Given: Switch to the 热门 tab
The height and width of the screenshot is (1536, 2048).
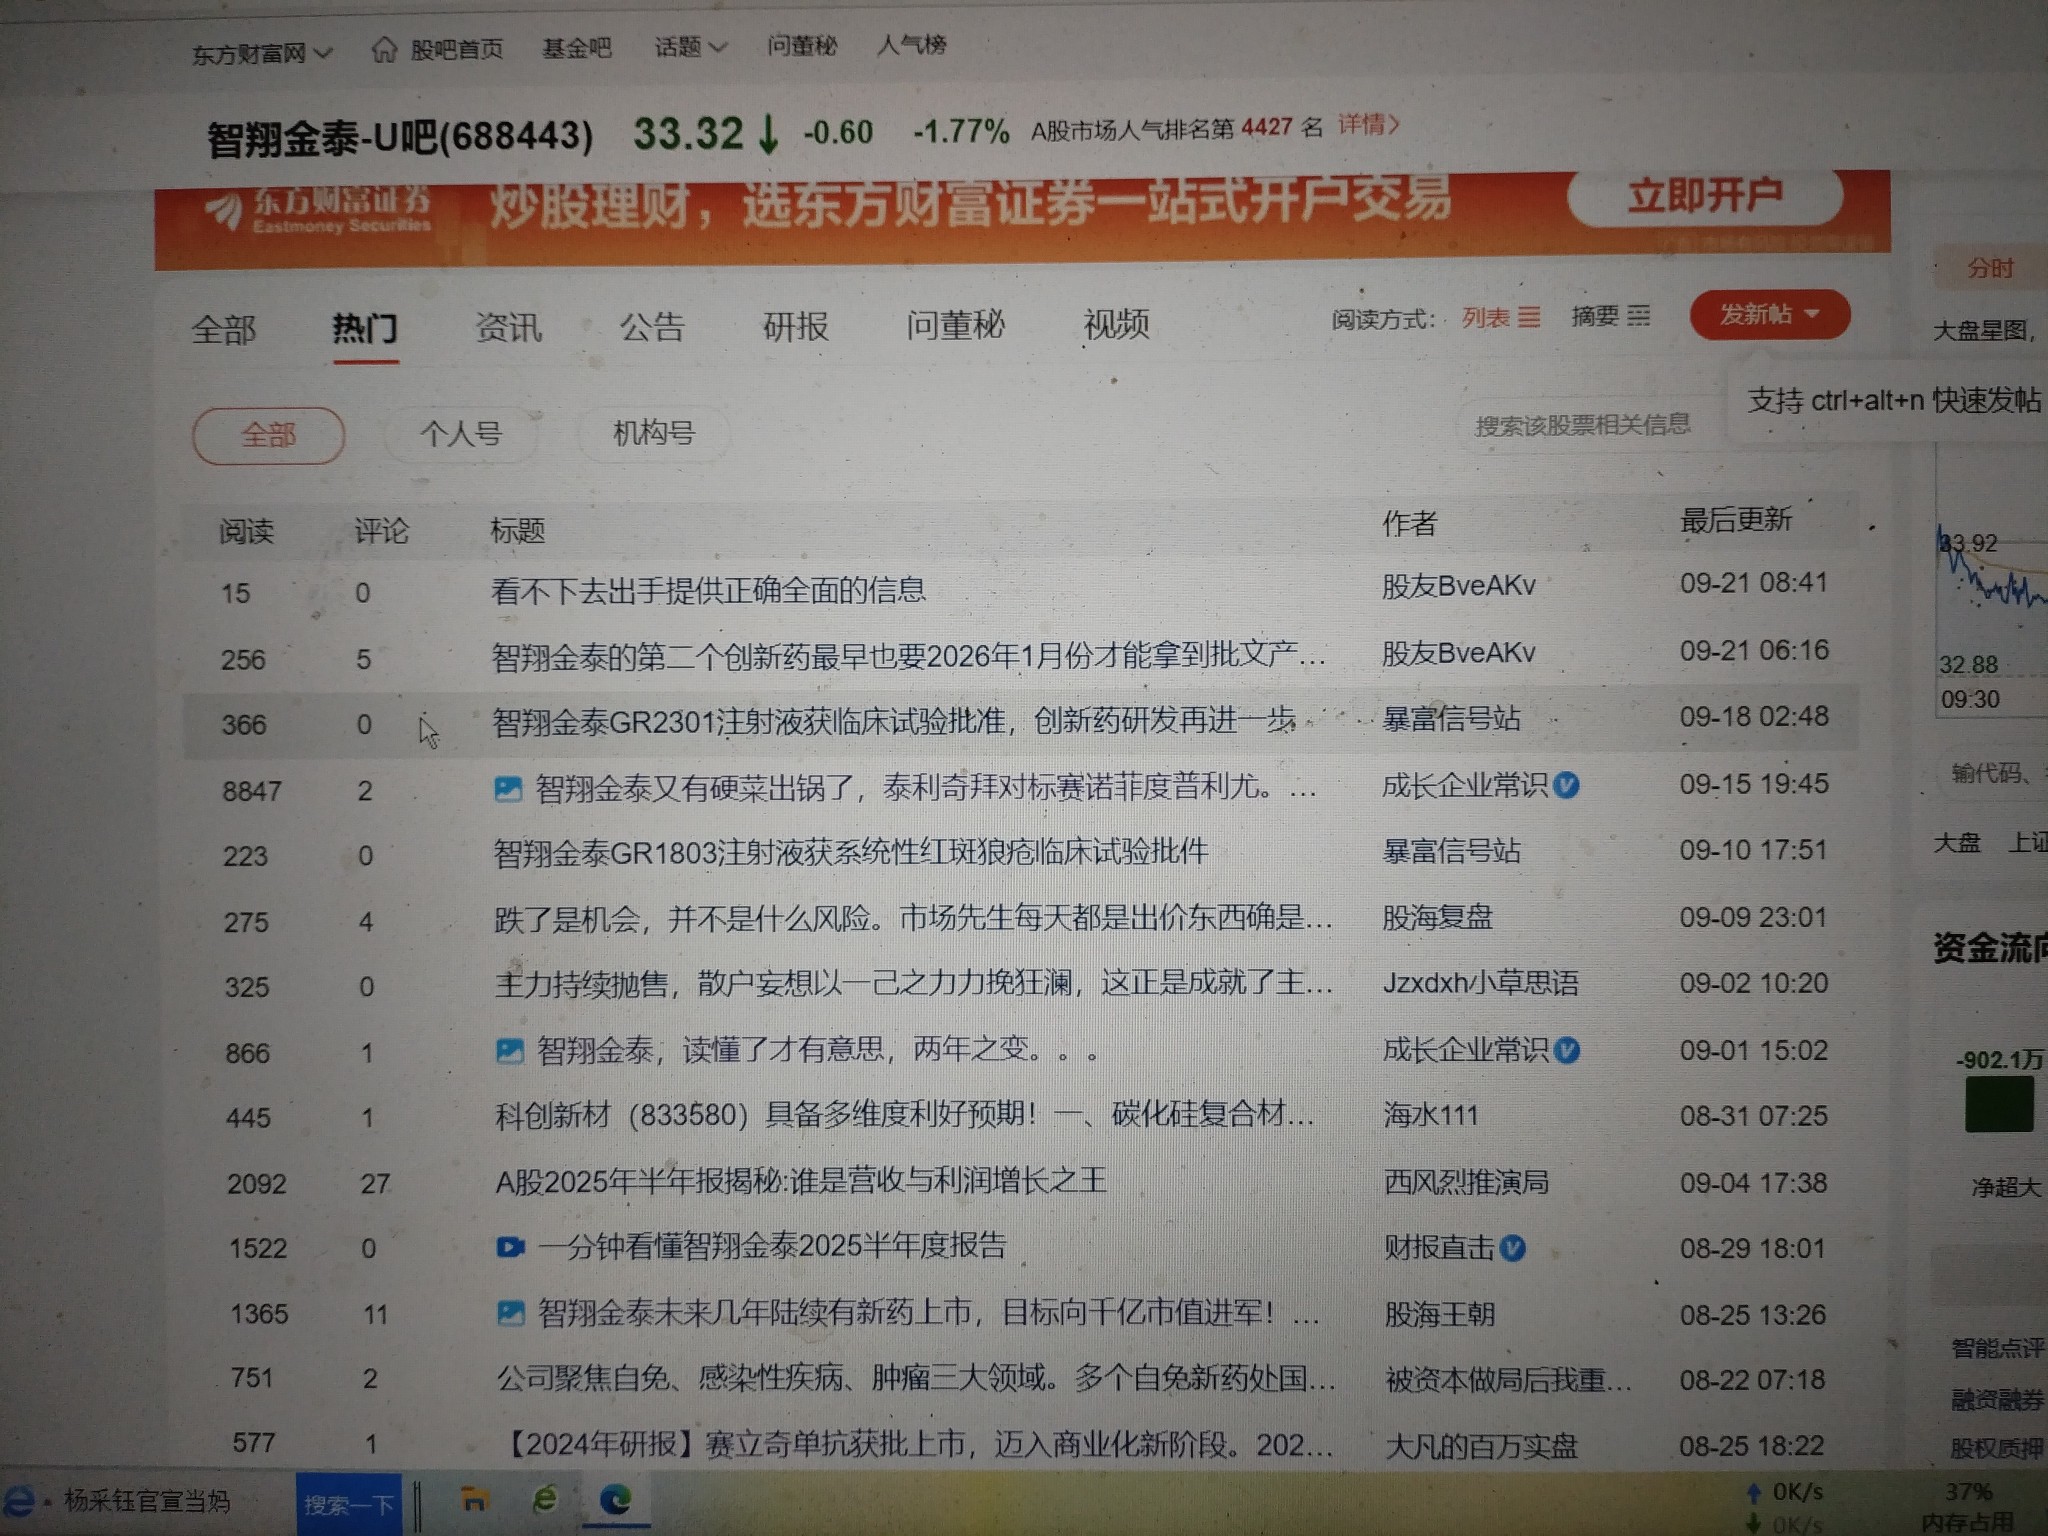Looking at the screenshot, I should point(365,328).
